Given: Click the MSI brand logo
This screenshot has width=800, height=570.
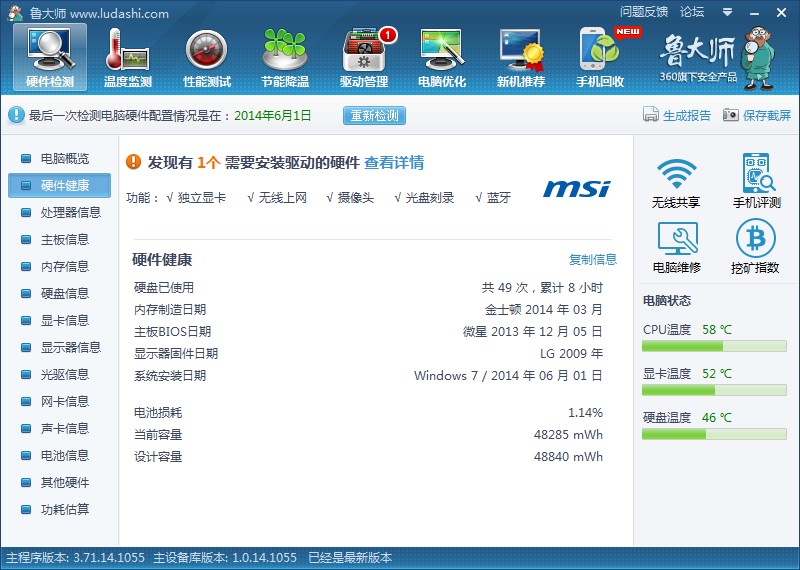Looking at the screenshot, I should (x=577, y=188).
